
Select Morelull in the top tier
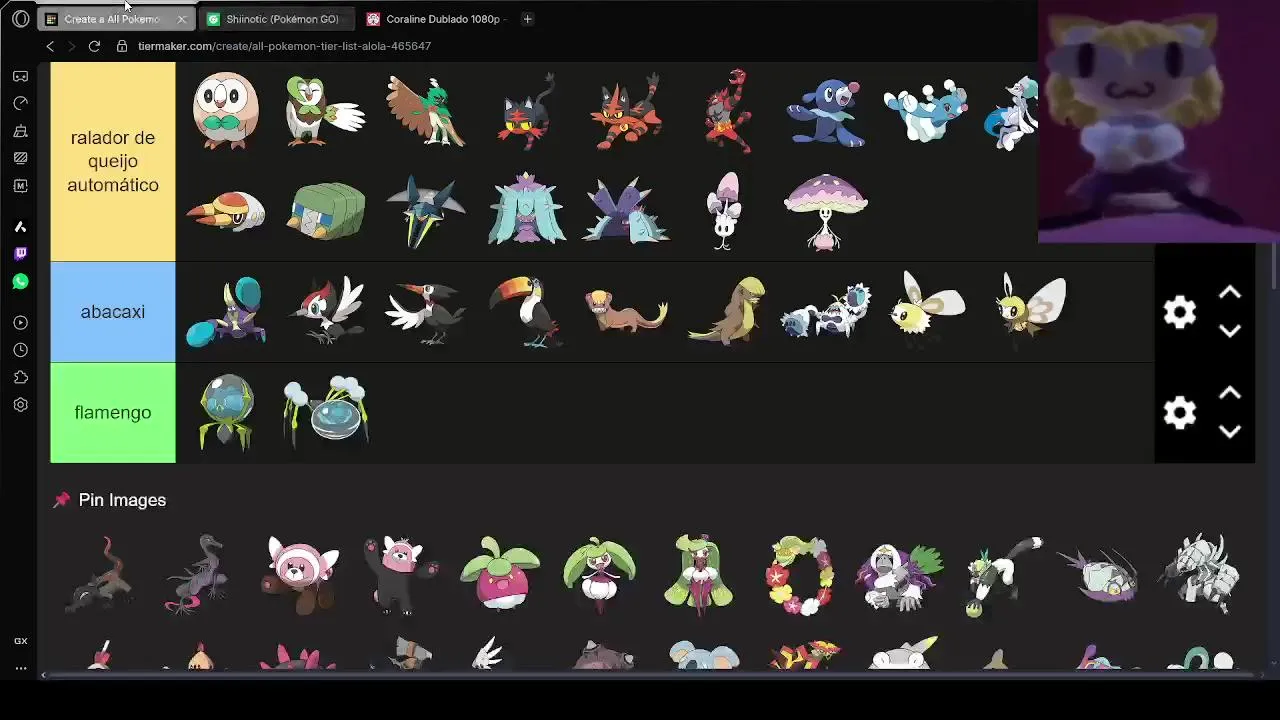(x=726, y=211)
